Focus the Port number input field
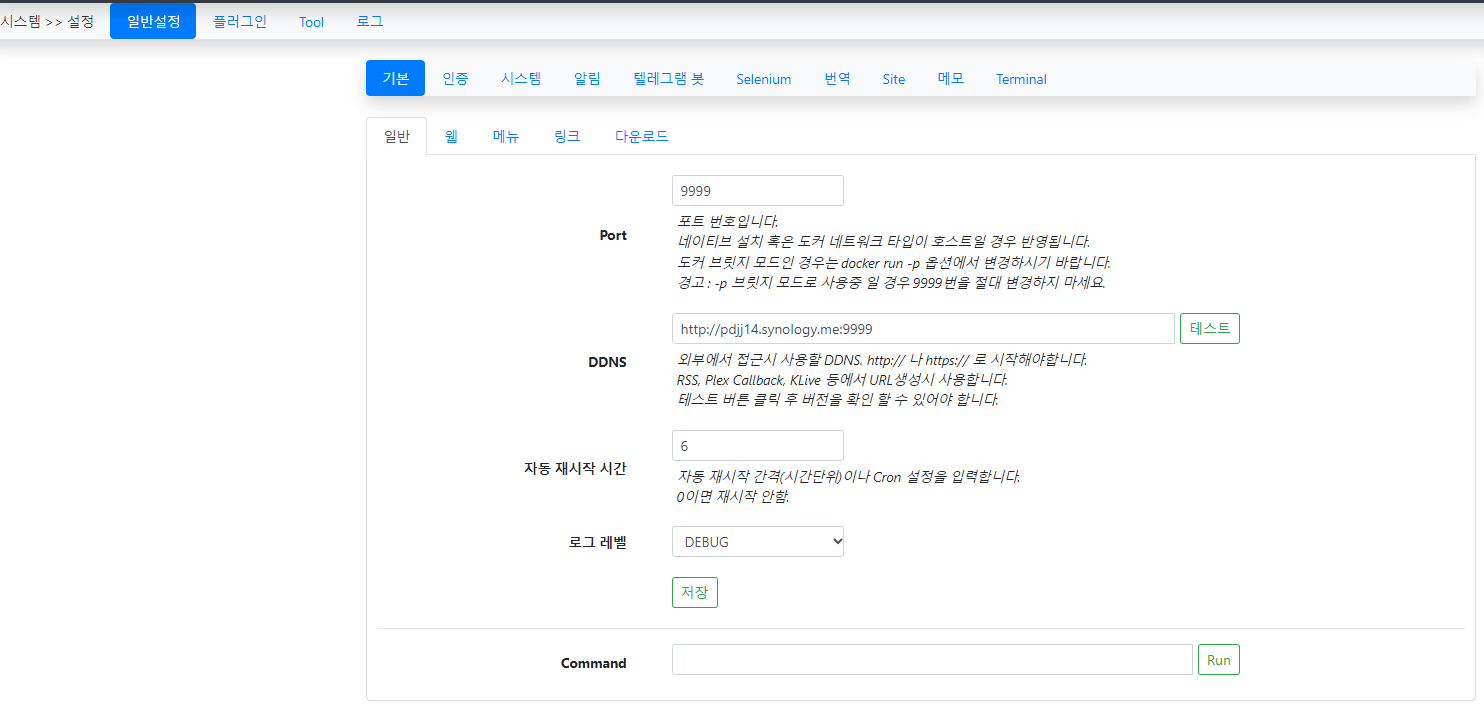This screenshot has height=723, width=1484. (757, 191)
